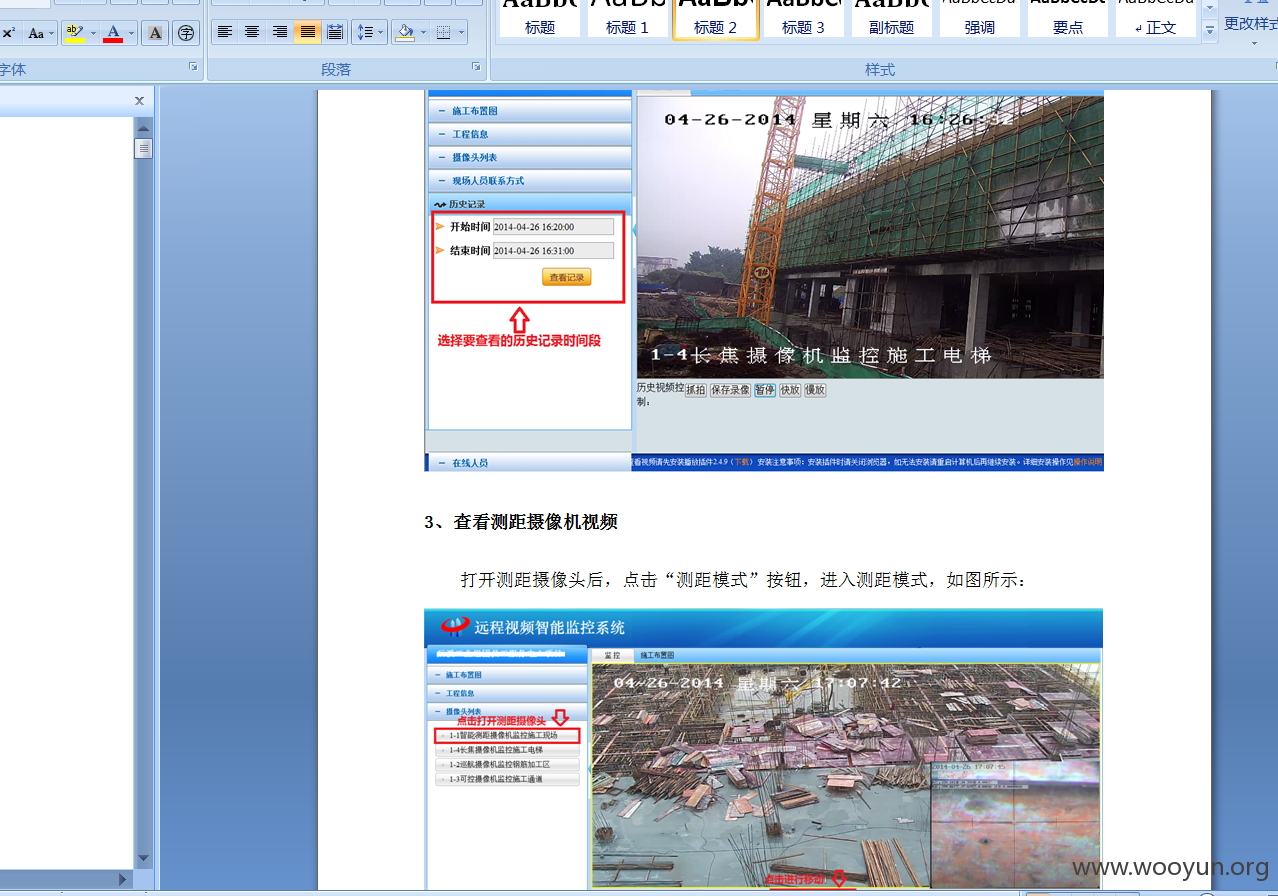Open the shading color dropdown arrow
This screenshot has height=896, width=1278.
pyautogui.click(x=424, y=33)
